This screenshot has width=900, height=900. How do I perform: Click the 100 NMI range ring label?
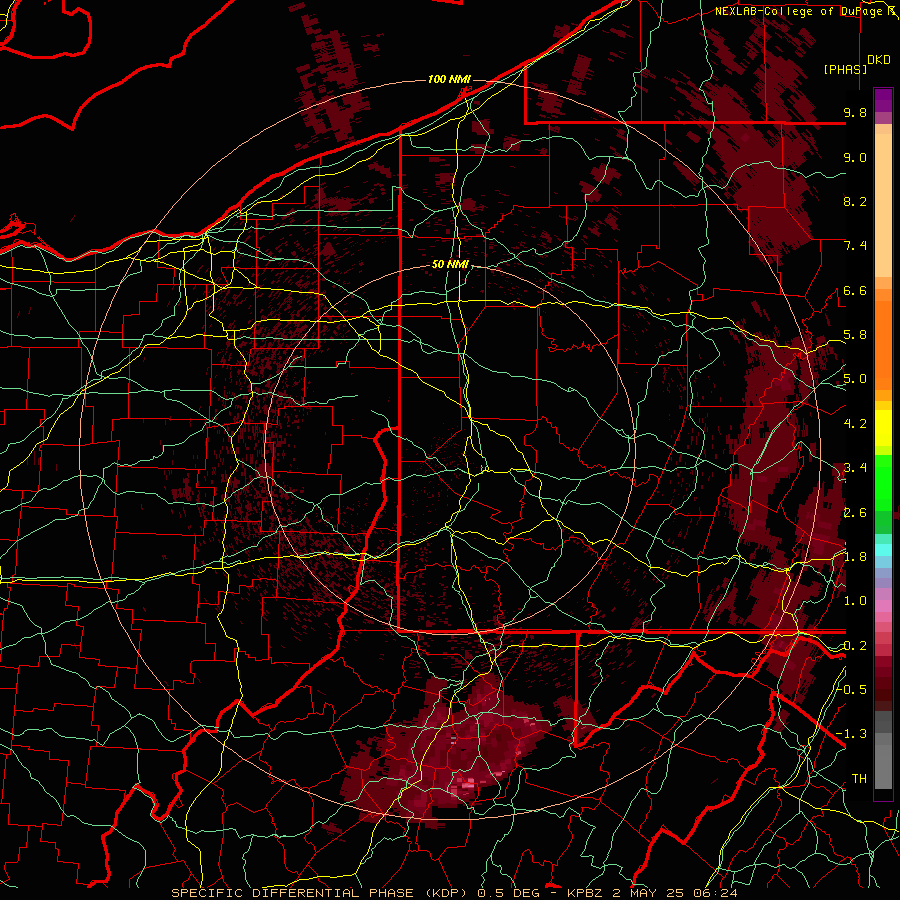pos(449,79)
